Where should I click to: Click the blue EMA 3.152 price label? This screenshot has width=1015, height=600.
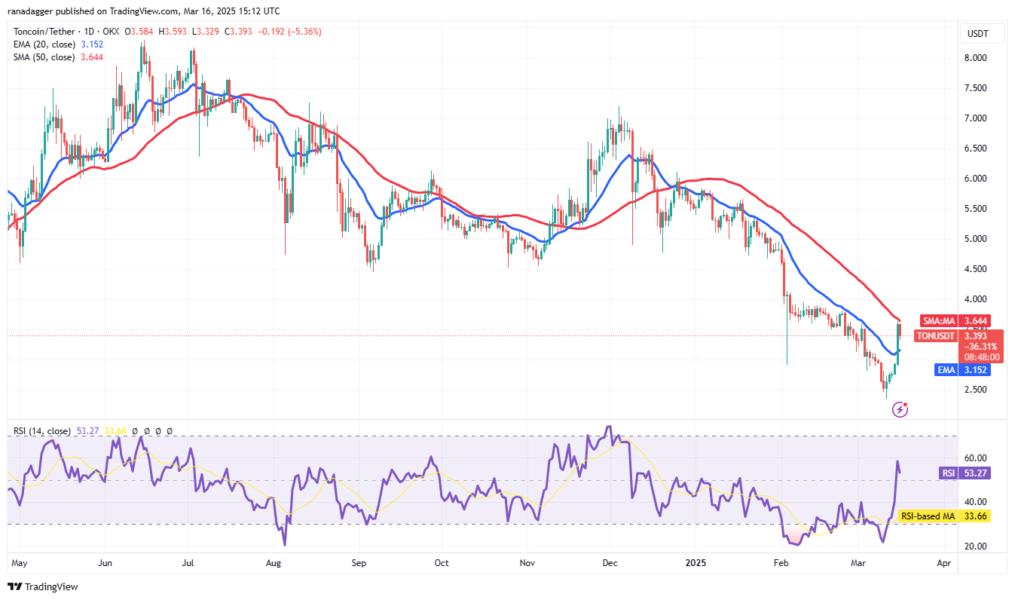pos(963,370)
